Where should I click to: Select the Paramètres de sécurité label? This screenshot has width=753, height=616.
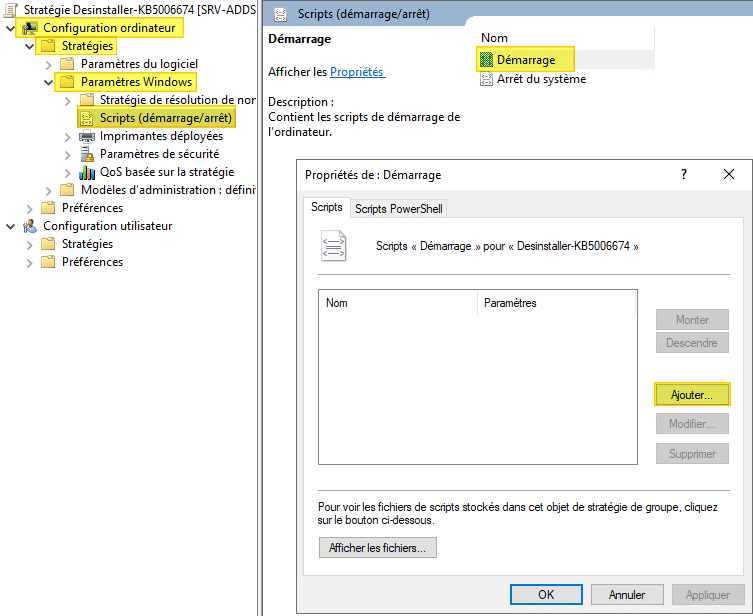[159, 154]
